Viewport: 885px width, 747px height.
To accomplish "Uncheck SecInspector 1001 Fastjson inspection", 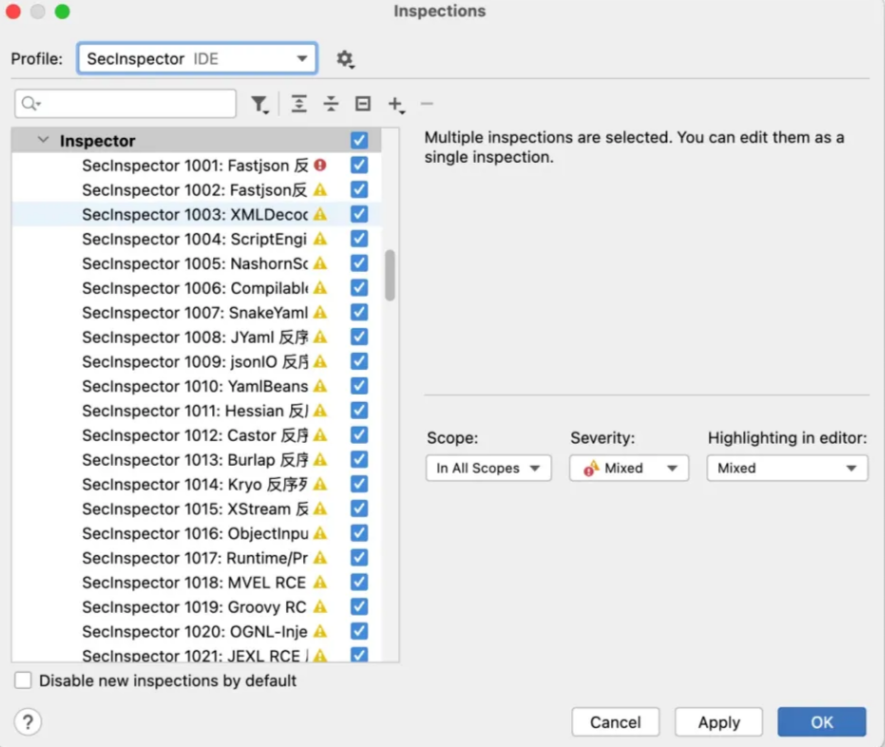I will coord(359,165).
